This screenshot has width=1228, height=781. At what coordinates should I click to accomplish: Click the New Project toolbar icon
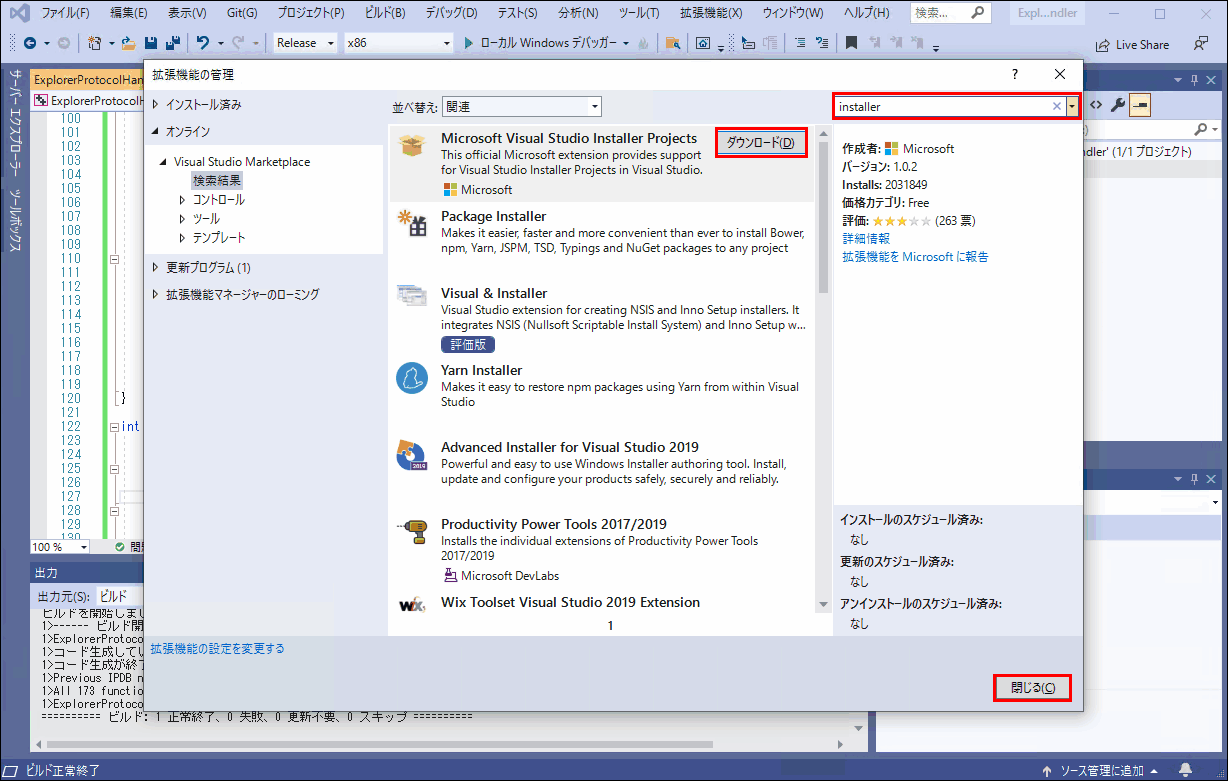pos(94,43)
